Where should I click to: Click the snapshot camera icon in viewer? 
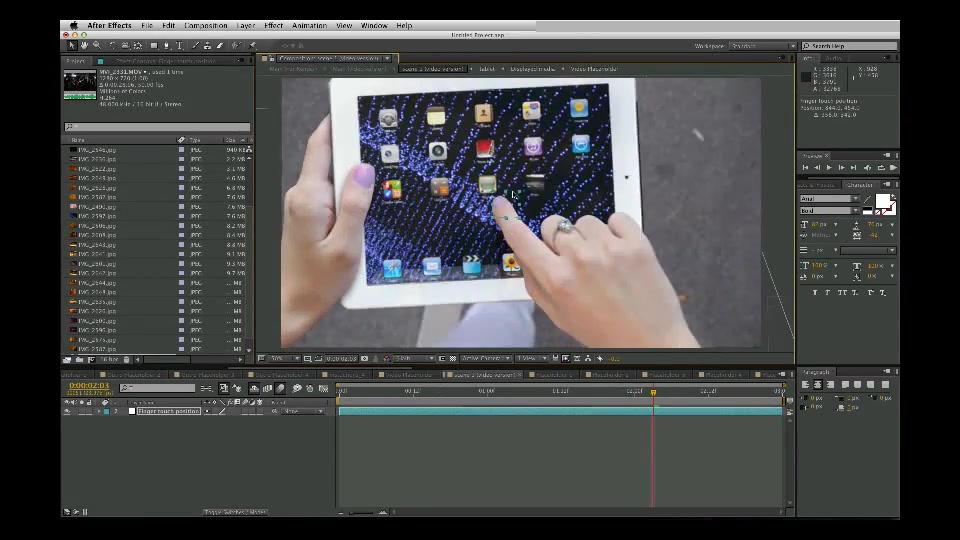coord(365,359)
